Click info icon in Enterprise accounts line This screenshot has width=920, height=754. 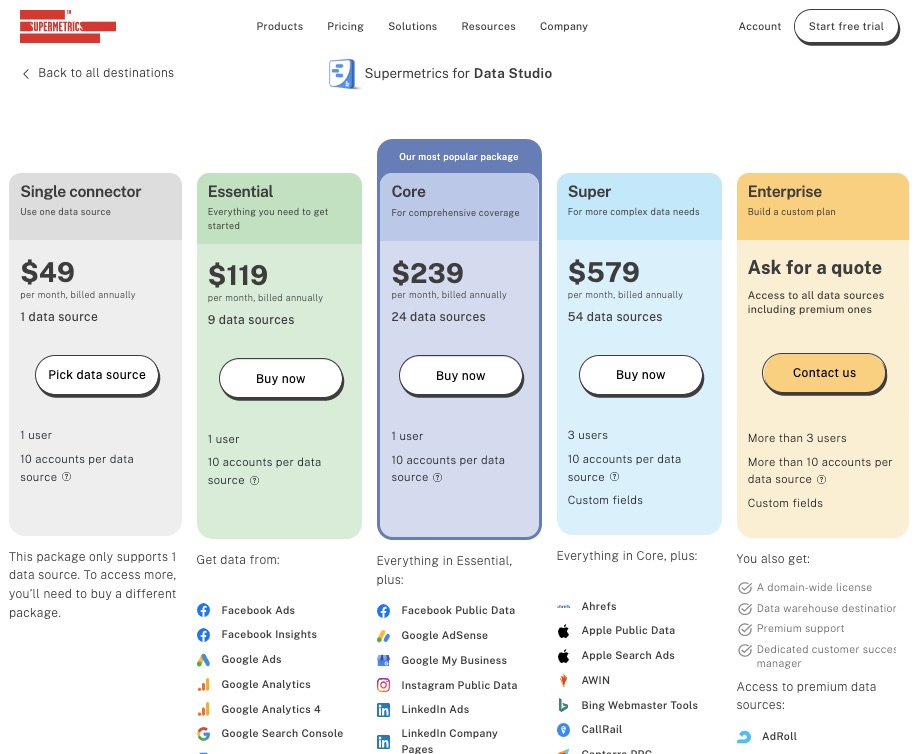point(821,479)
